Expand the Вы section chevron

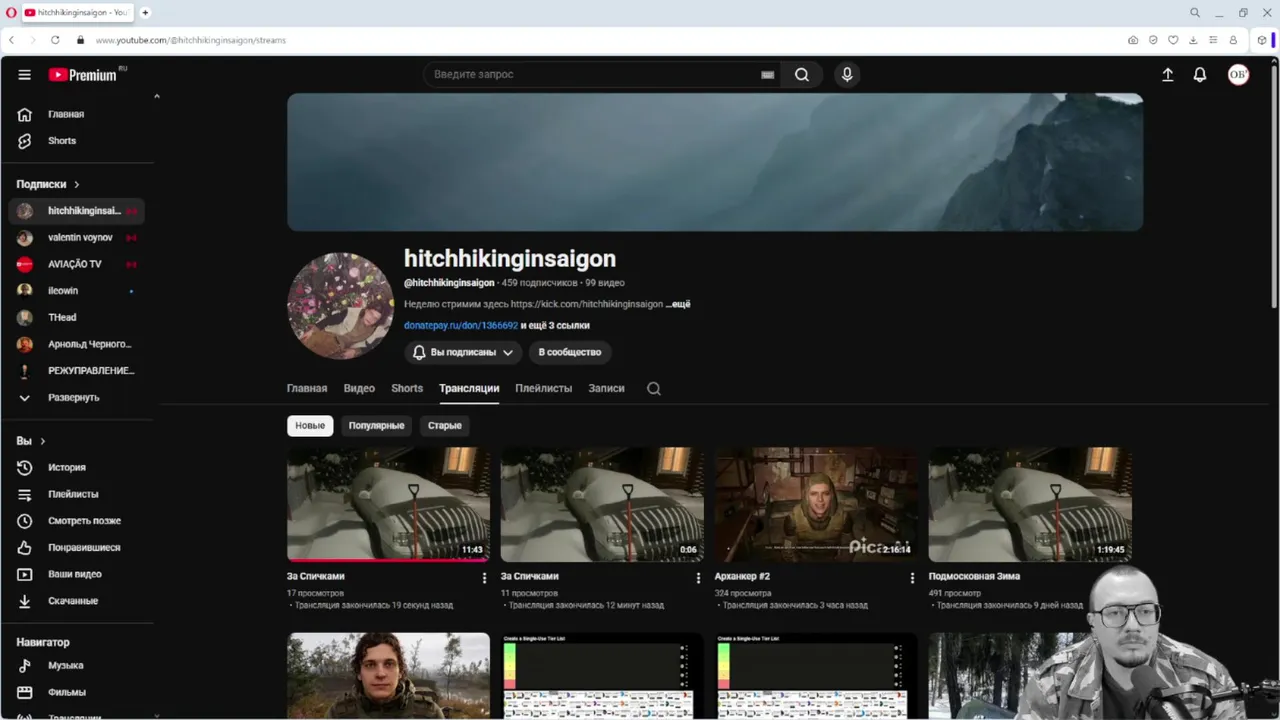pos(42,441)
